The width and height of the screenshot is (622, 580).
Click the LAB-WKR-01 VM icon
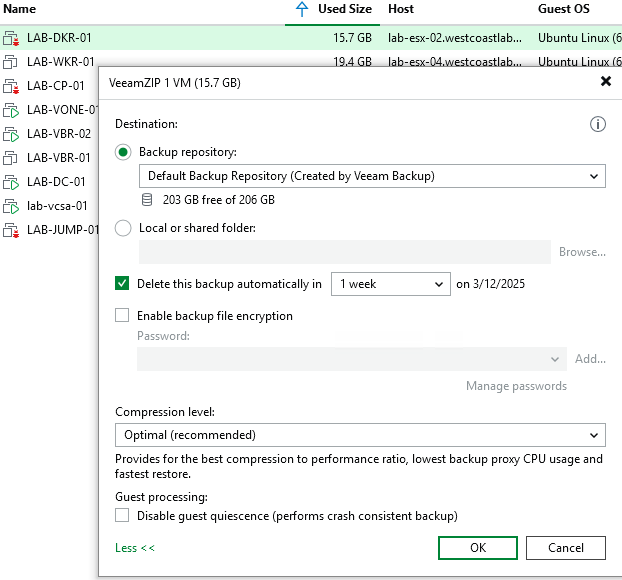click(11, 62)
